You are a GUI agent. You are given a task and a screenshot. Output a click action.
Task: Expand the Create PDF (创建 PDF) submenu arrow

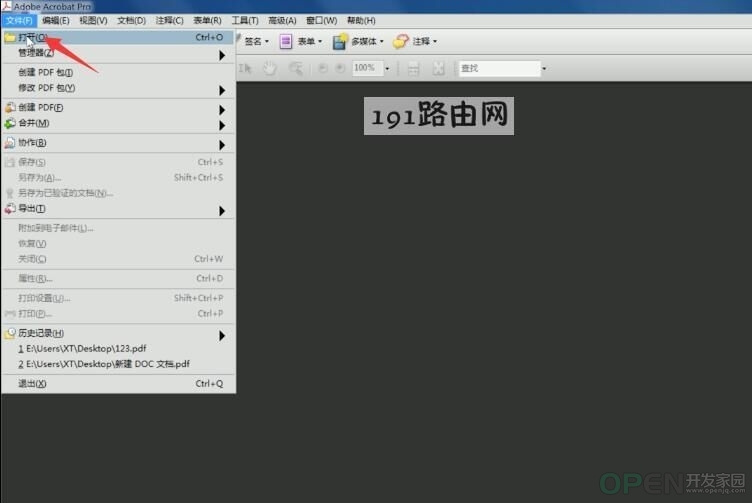222,110
